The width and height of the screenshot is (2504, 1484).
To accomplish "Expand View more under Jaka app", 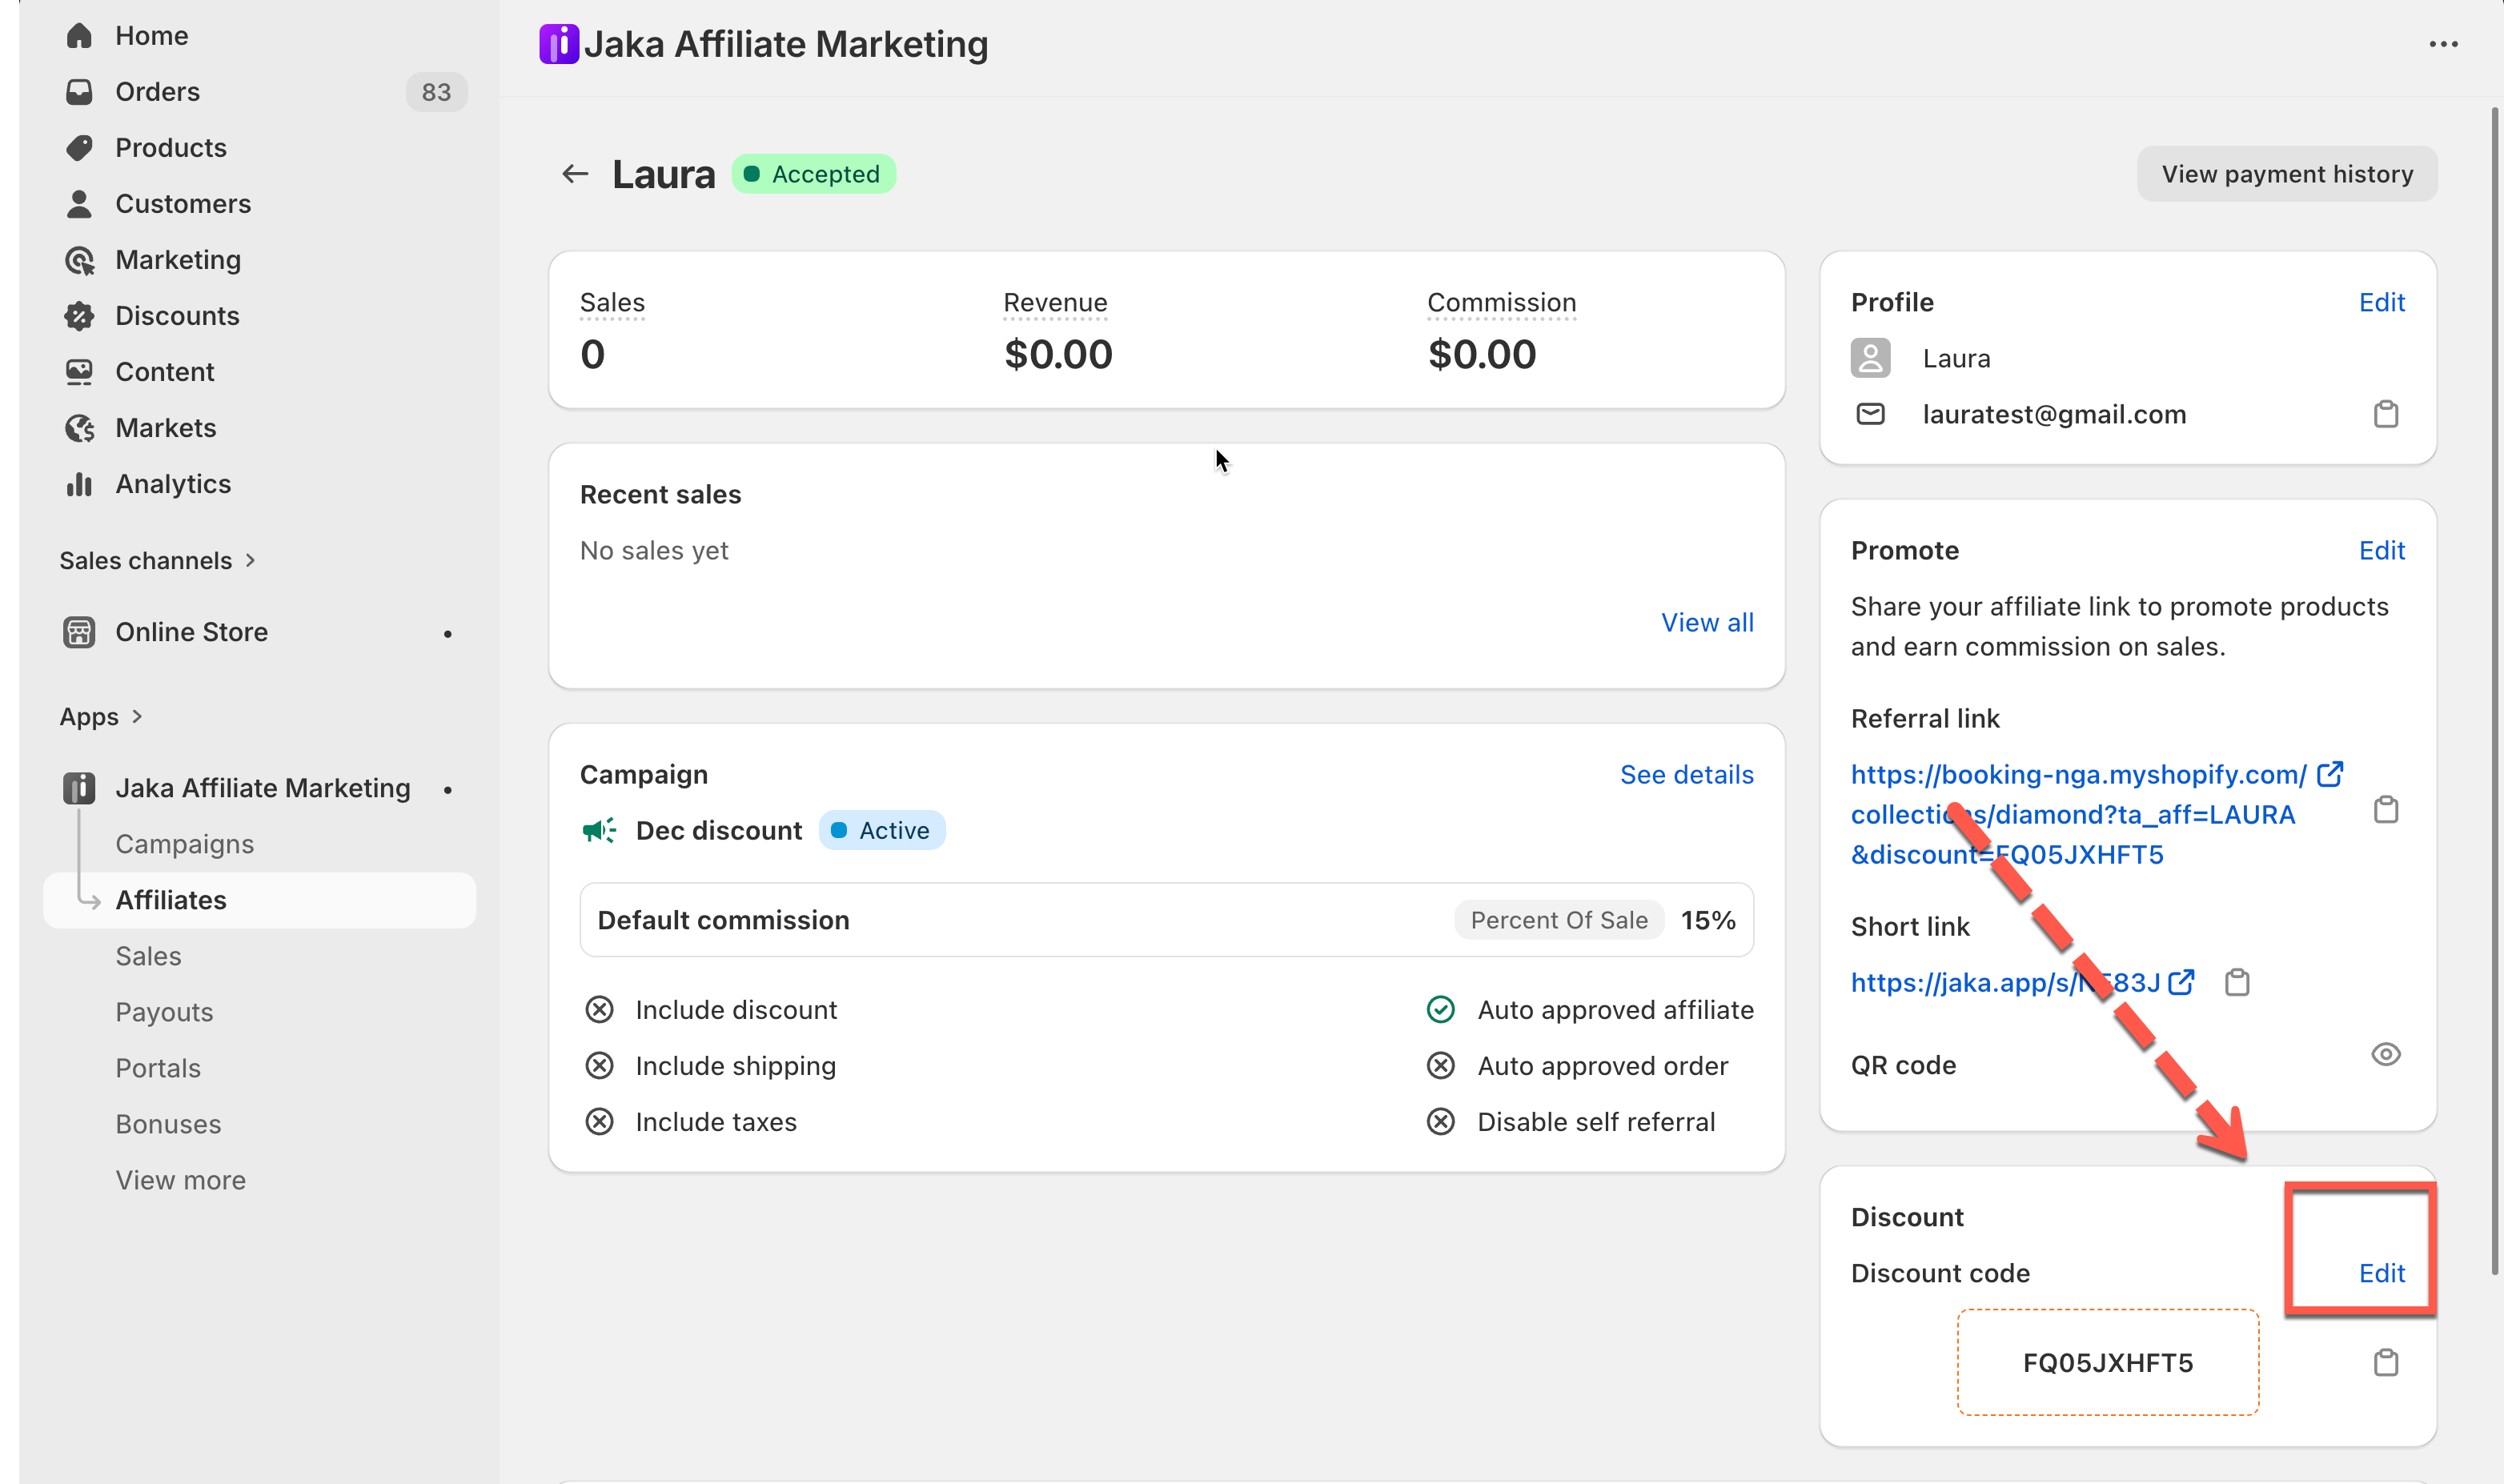I will coord(180,1180).
